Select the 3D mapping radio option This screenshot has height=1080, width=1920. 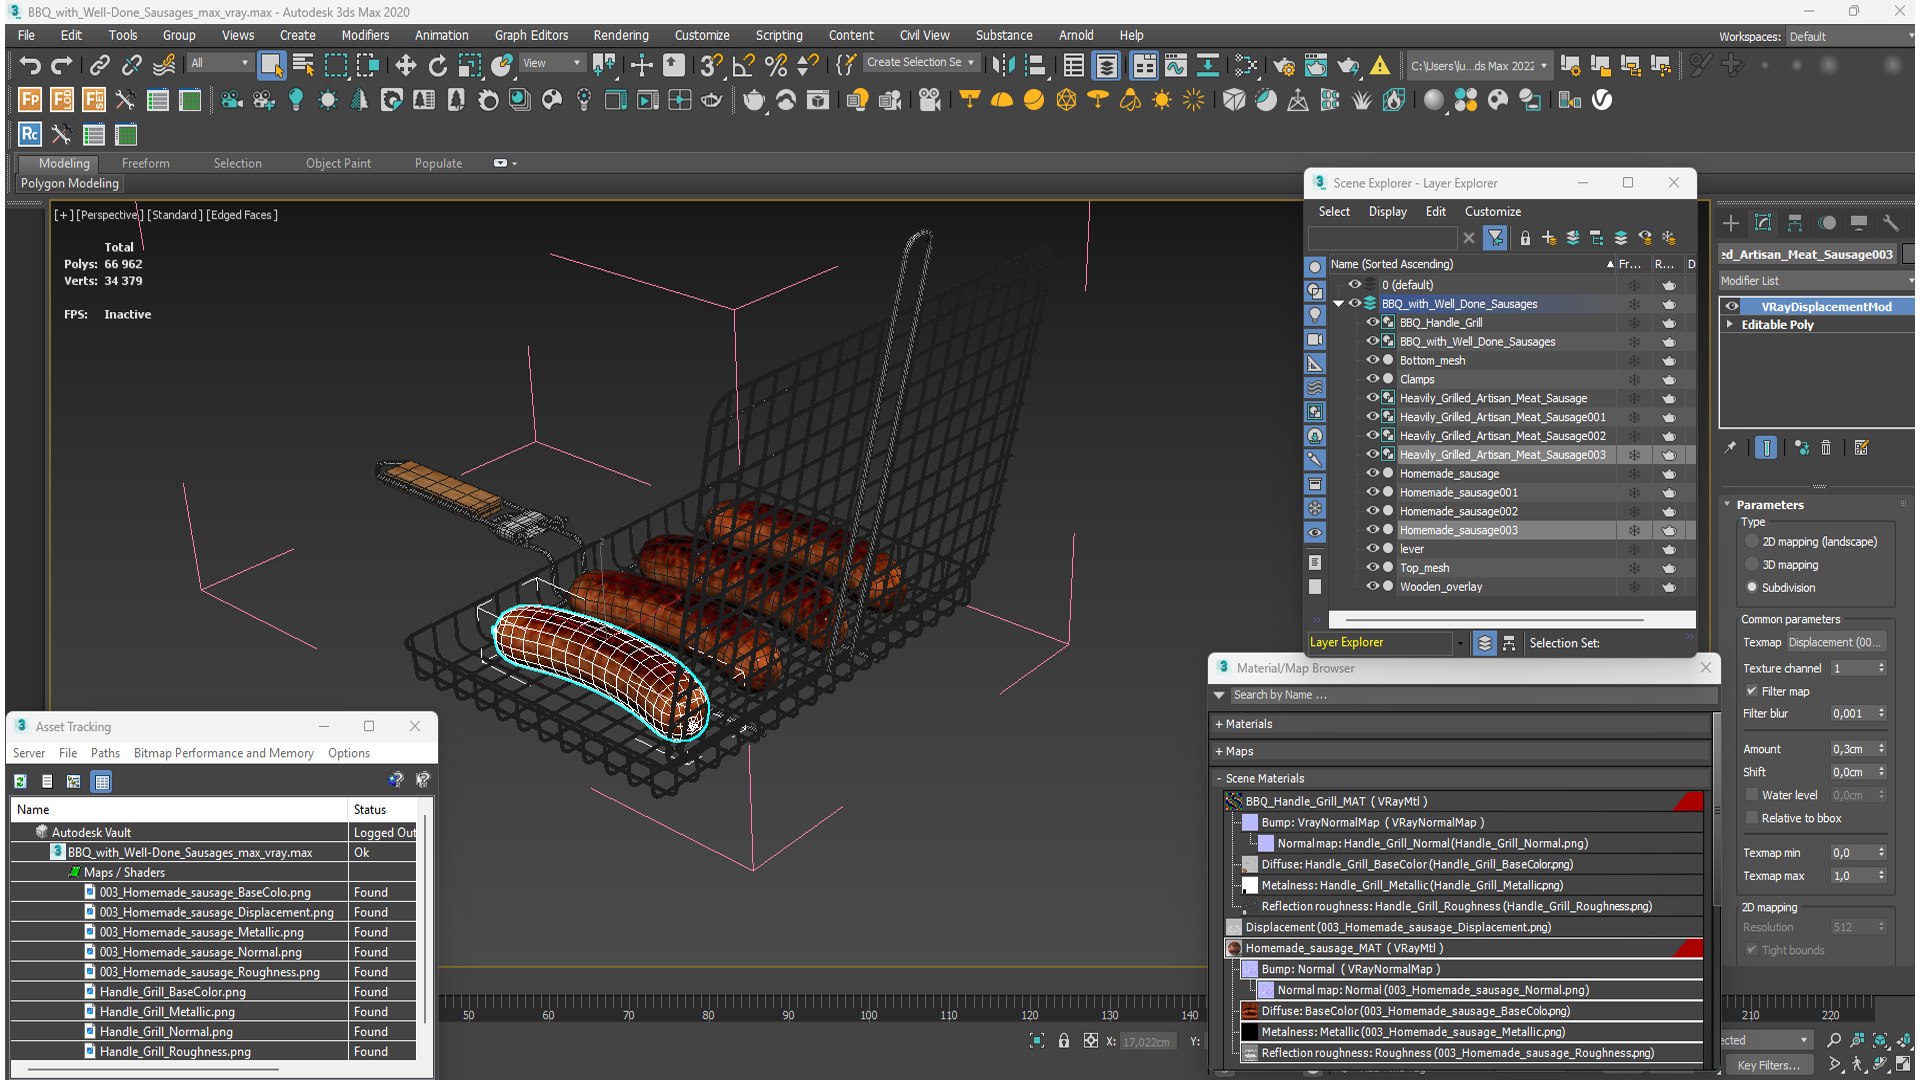click(1752, 565)
